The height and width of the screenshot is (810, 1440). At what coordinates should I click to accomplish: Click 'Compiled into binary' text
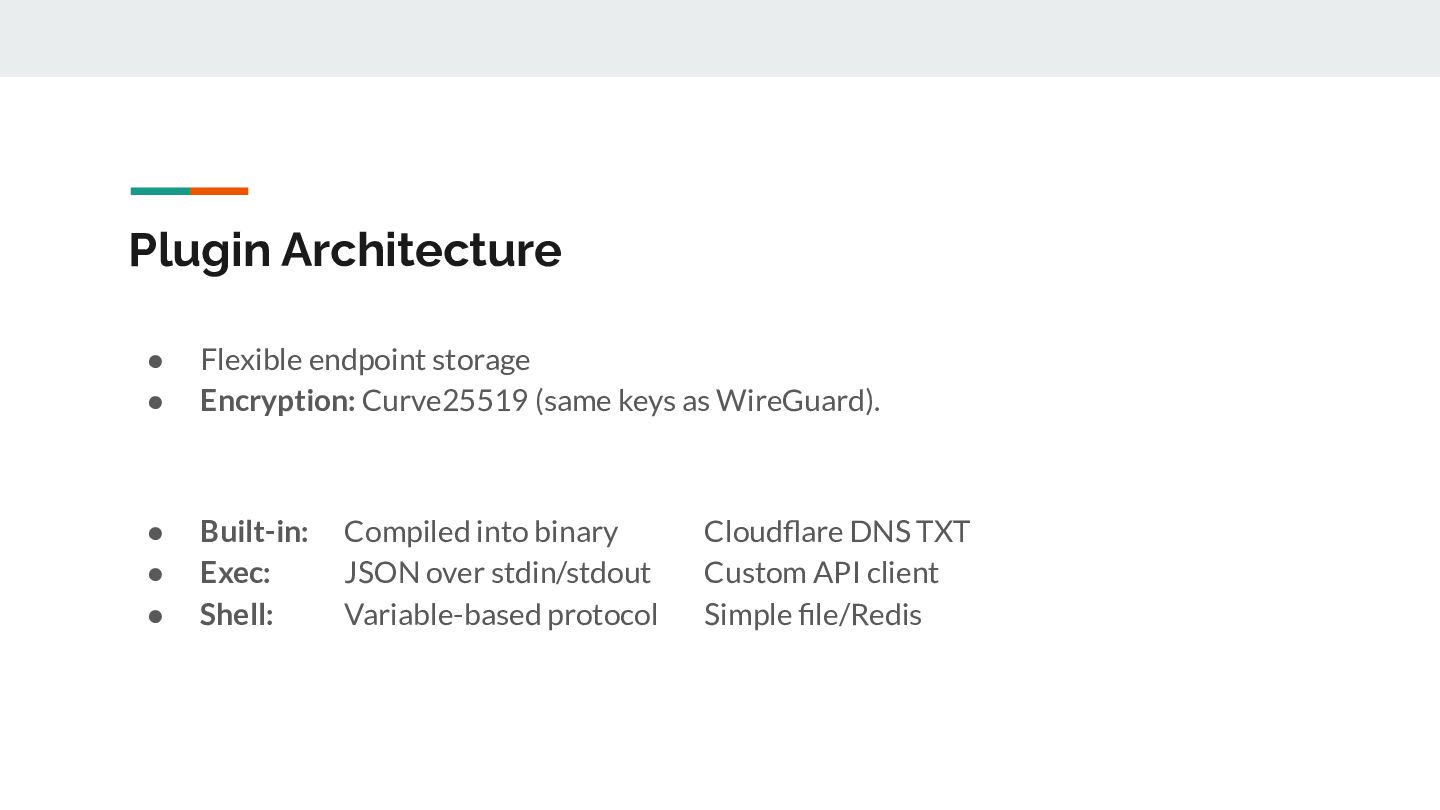coord(480,531)
